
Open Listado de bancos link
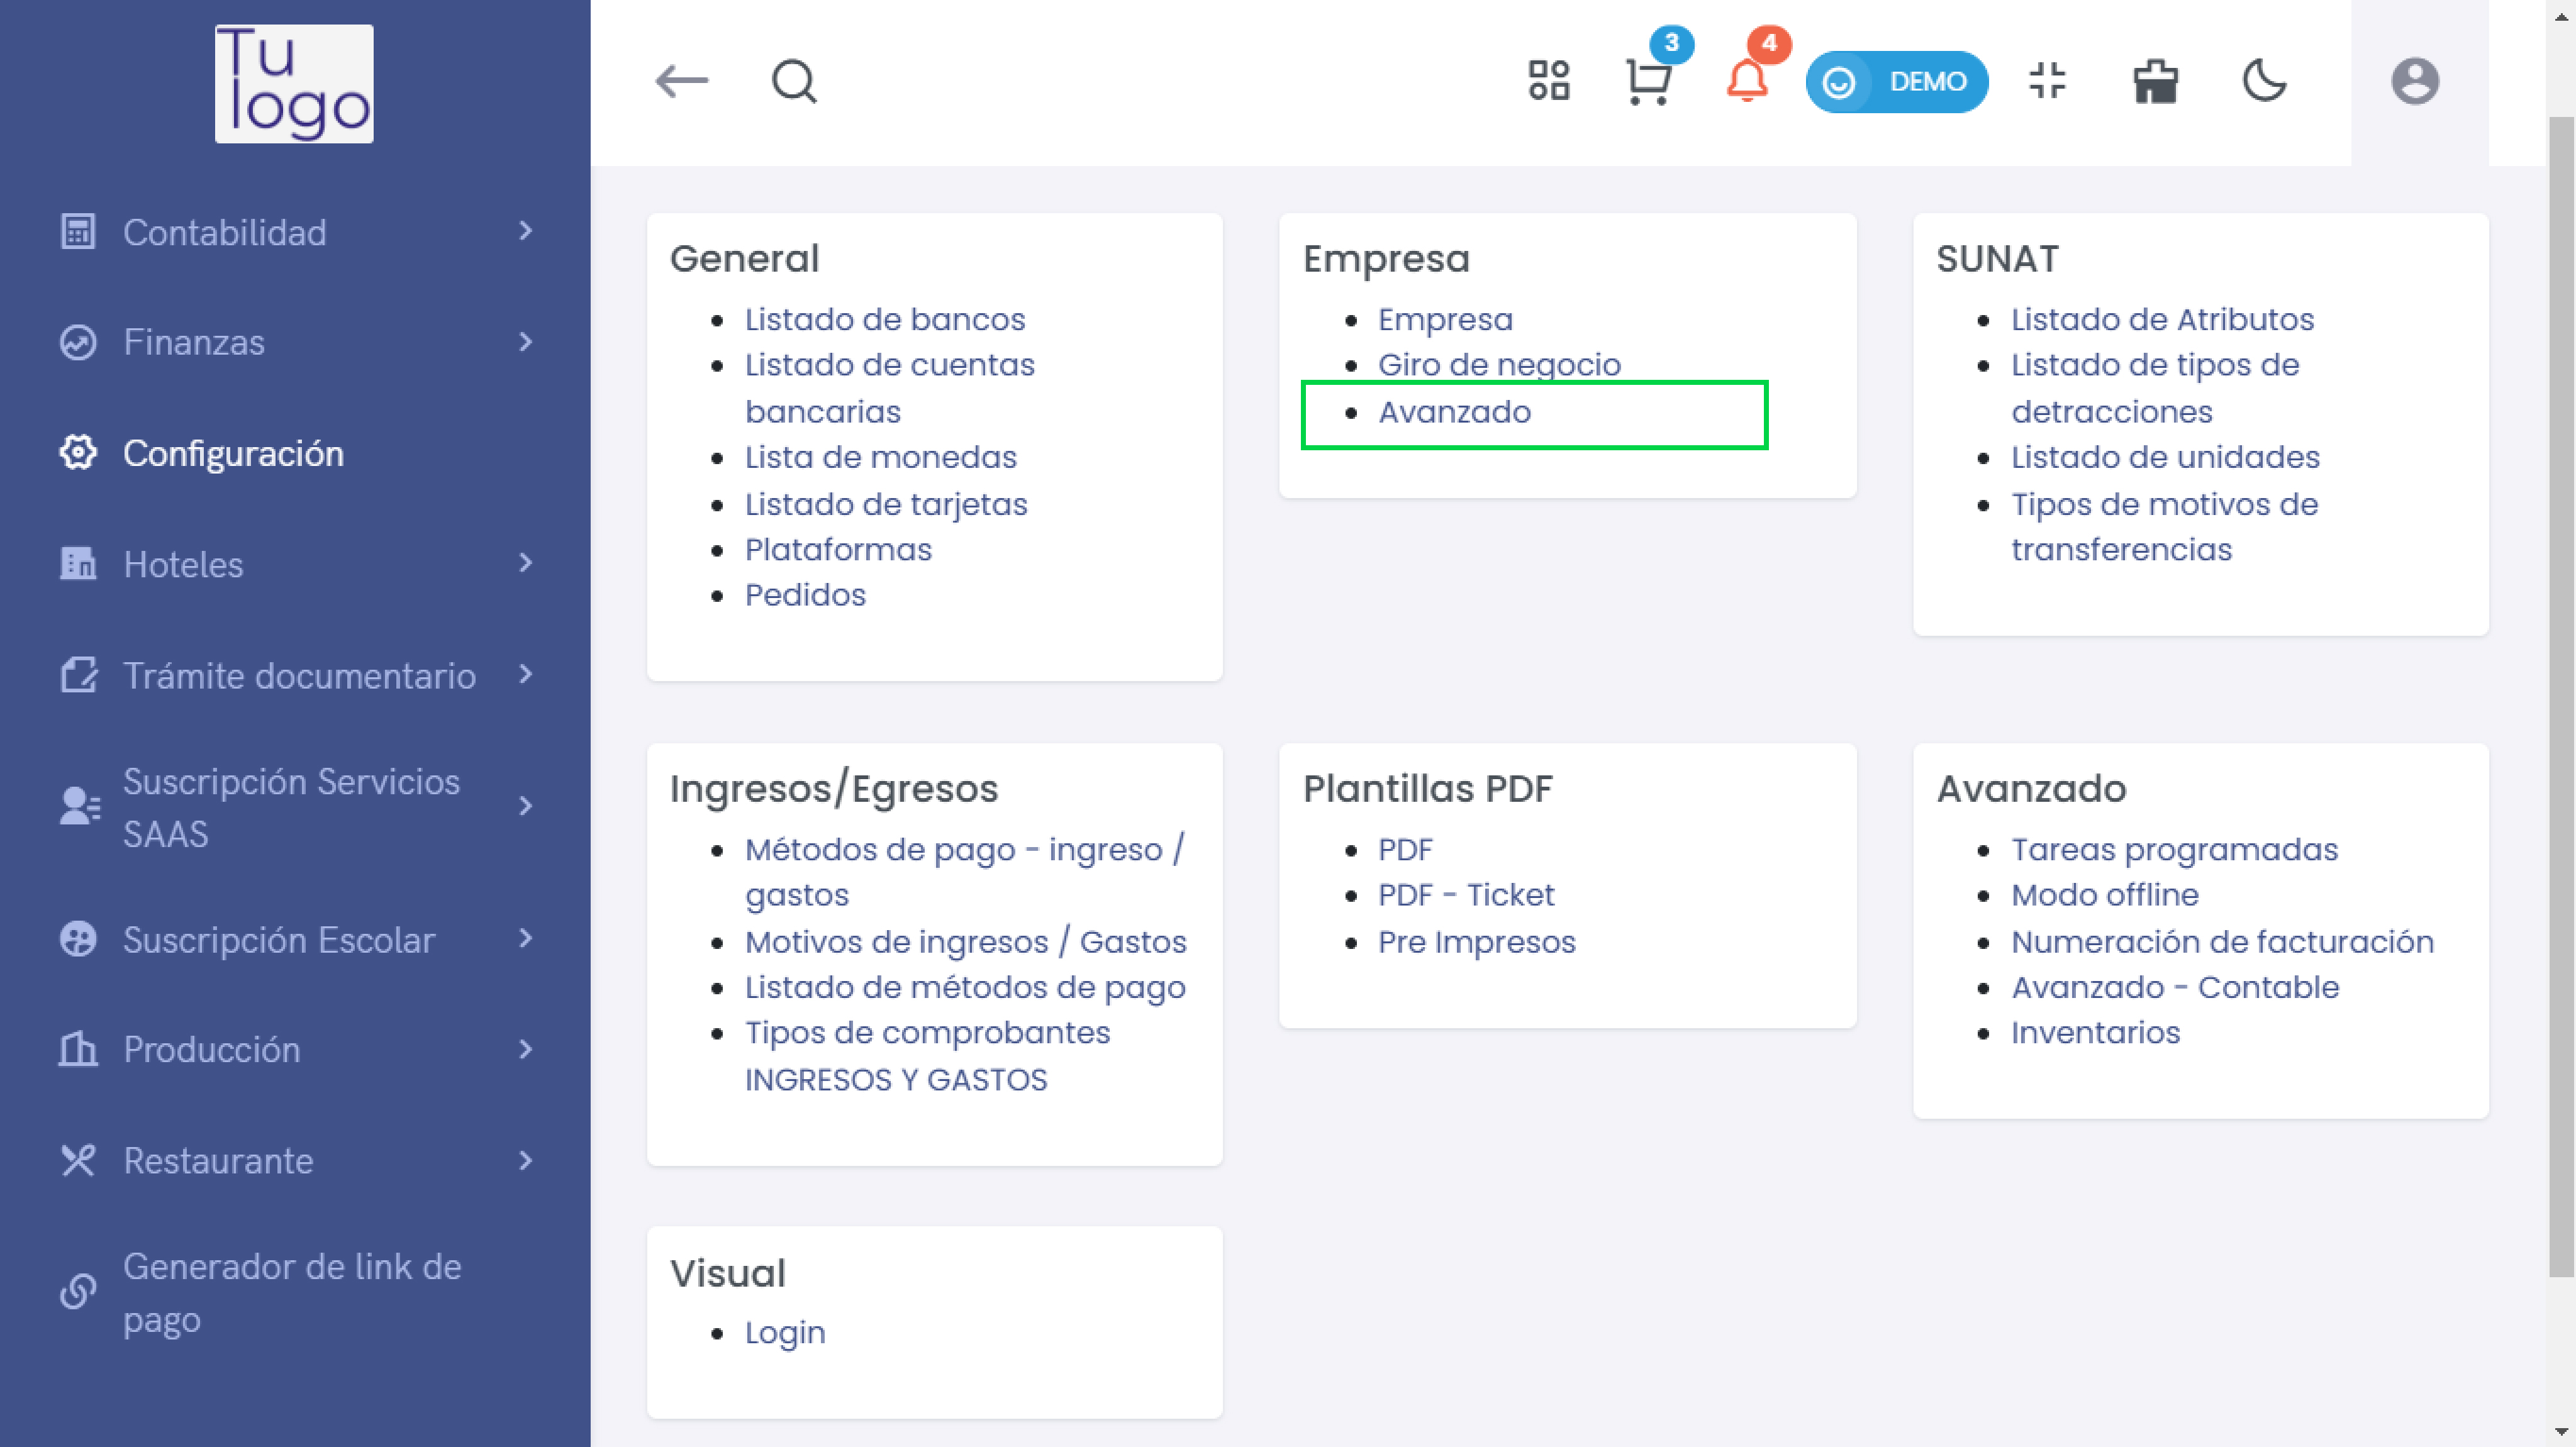(x=885, y=319)
